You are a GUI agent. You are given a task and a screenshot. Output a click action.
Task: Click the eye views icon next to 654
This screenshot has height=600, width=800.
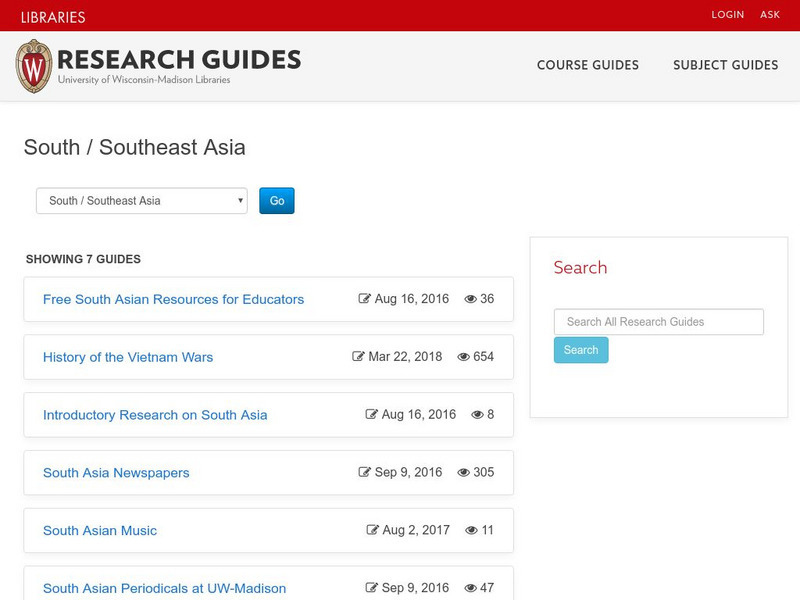click(463, 357)
